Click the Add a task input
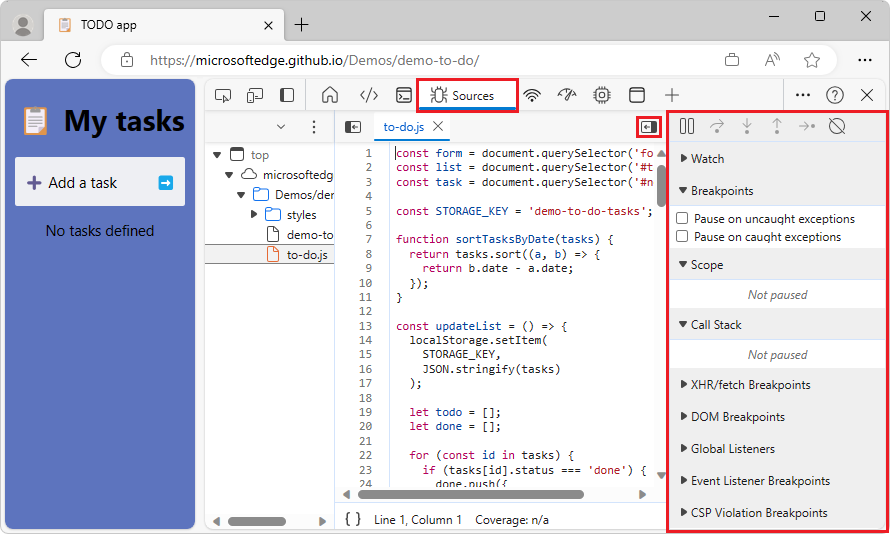Screen dimensions: 890x534 [x=100, y=182]
